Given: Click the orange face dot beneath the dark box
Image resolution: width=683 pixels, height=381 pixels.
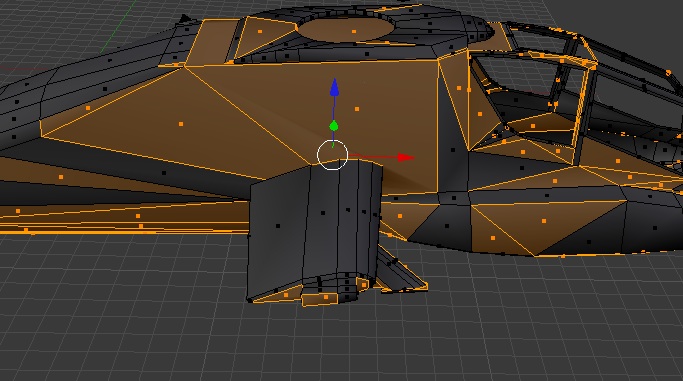Looking at the screenshot, I should point(326,297).
